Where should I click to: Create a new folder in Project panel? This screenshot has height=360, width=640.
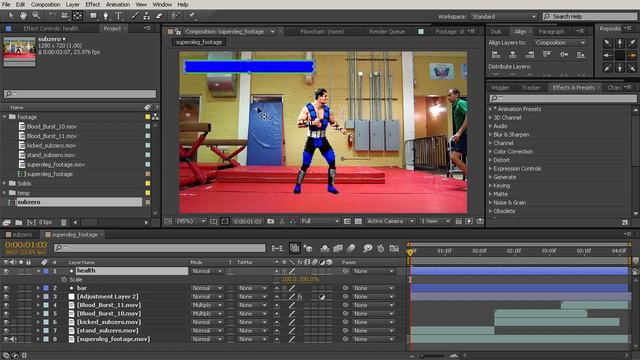pyautogui.click(x=19, y=222)
